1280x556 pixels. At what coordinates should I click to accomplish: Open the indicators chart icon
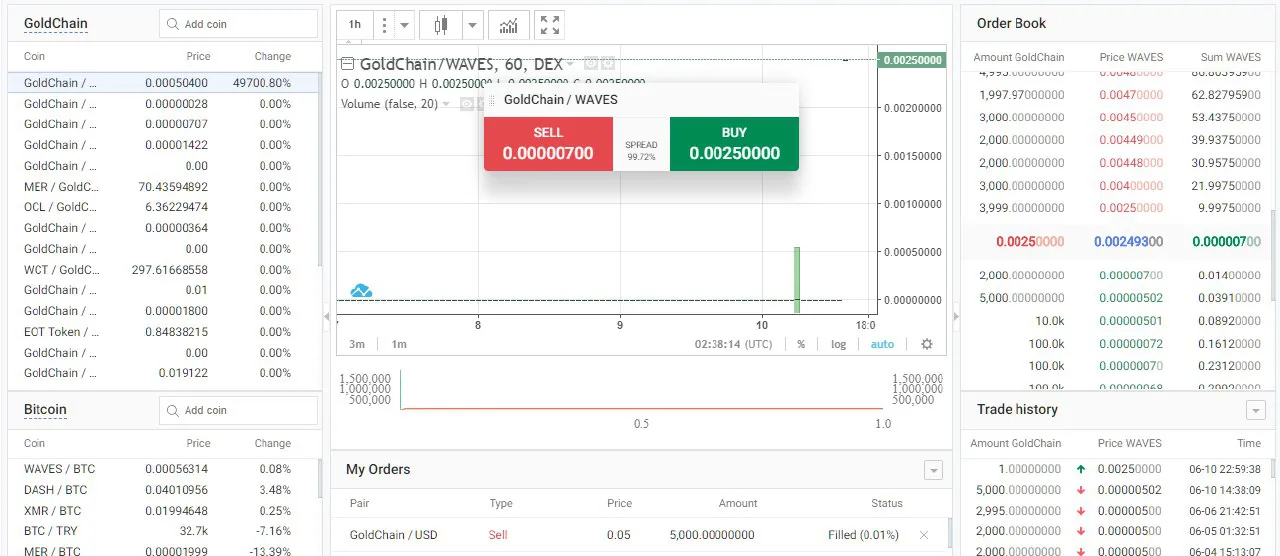[509, 24]
